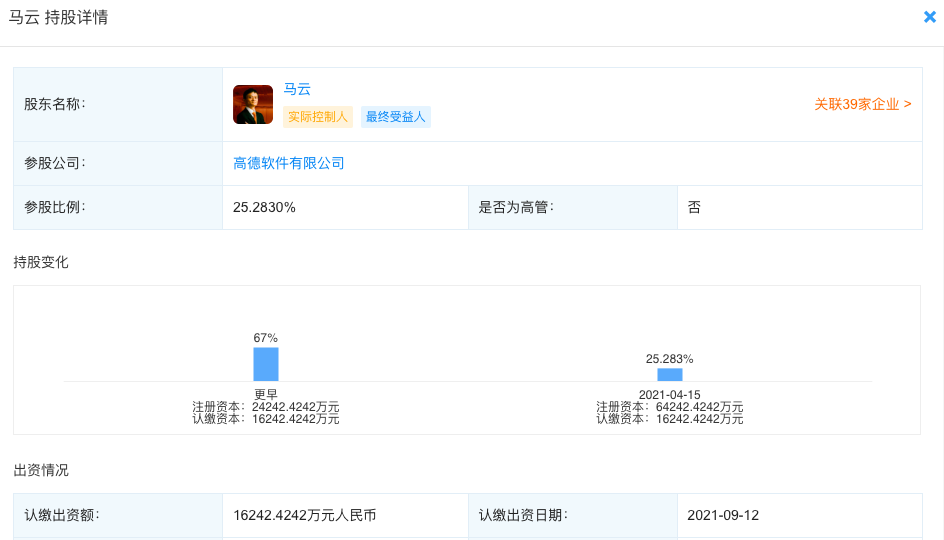
Task: Open 关联39家企业 related companies link
Action: point(863,104)
